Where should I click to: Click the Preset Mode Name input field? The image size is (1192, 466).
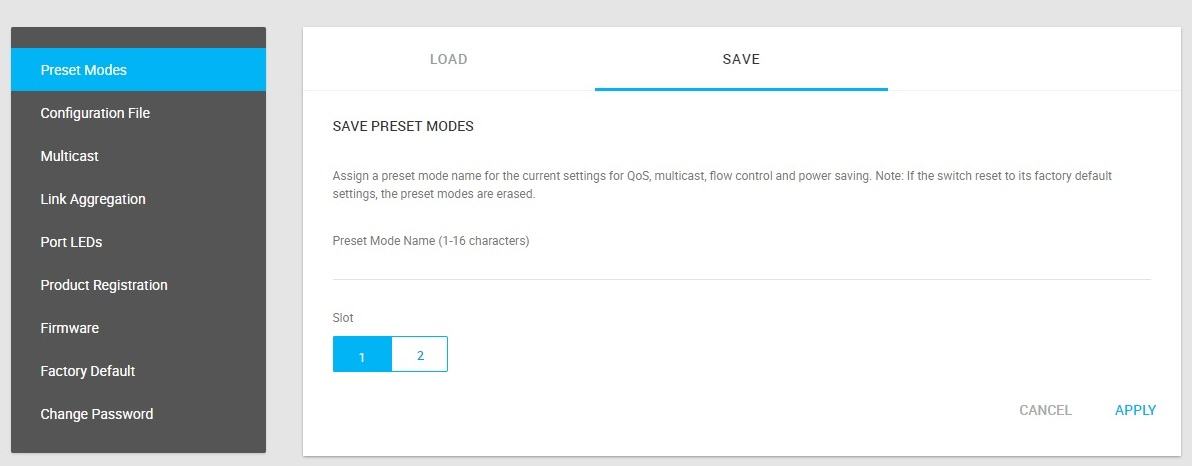pyautogui.click(x=741, y=266)
